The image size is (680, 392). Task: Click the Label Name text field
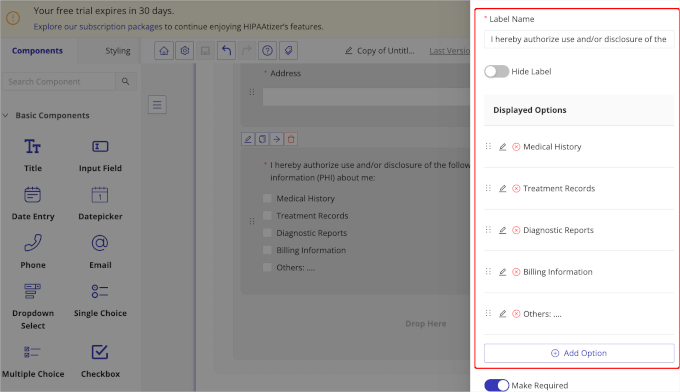click(579, 39)
